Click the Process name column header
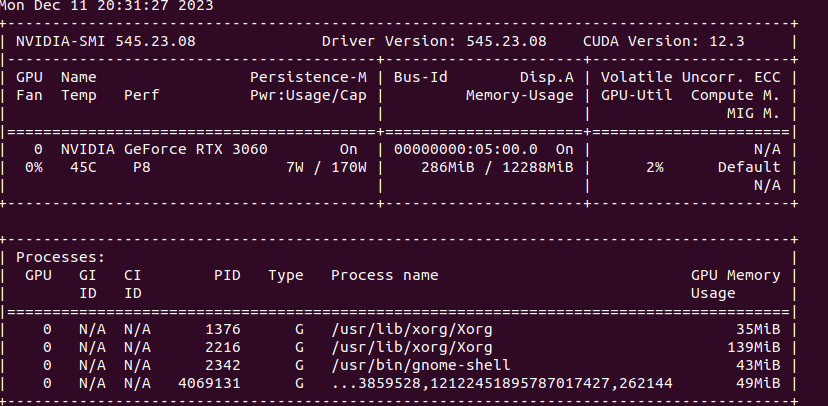Image resolution: width=828 pixels, height=406 pixels. click(384, 275)
